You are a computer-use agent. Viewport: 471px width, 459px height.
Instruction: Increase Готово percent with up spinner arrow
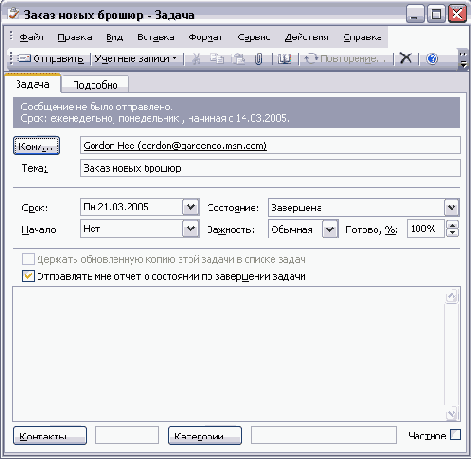point(452,225)
